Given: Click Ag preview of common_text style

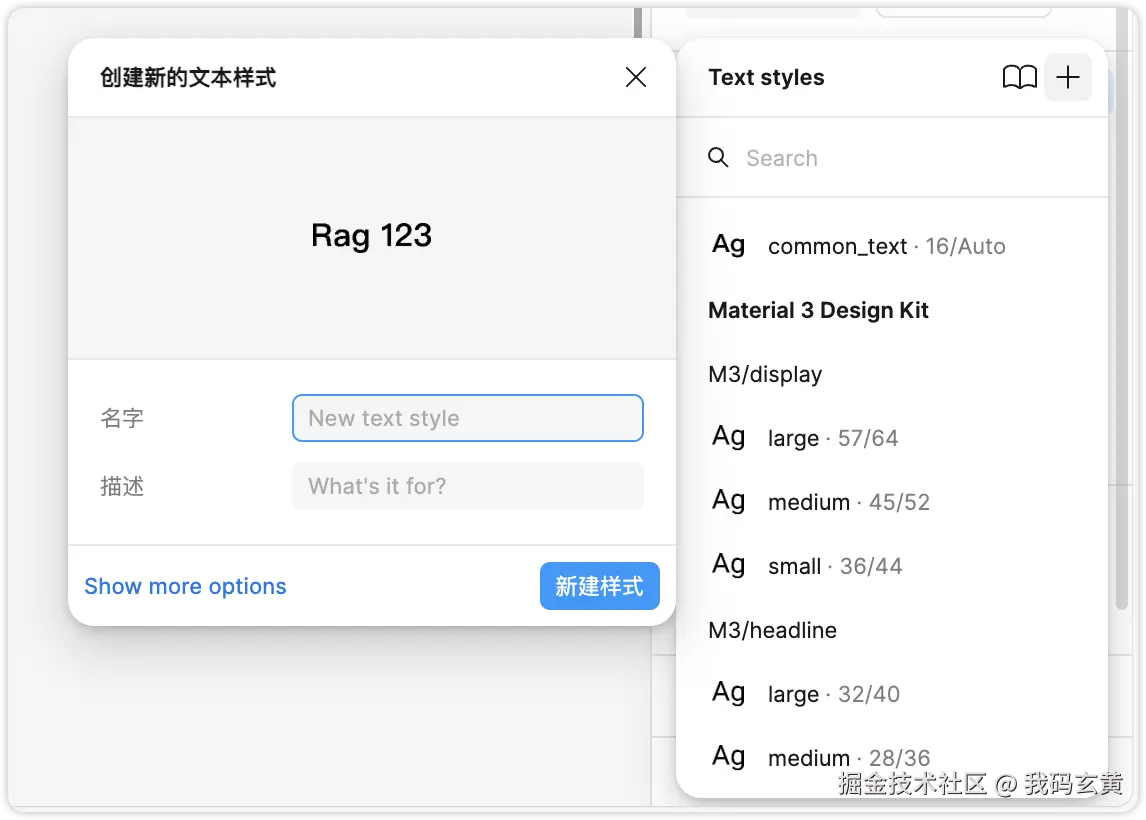Looking at the screenshot, I should click(x=729, y=245).
